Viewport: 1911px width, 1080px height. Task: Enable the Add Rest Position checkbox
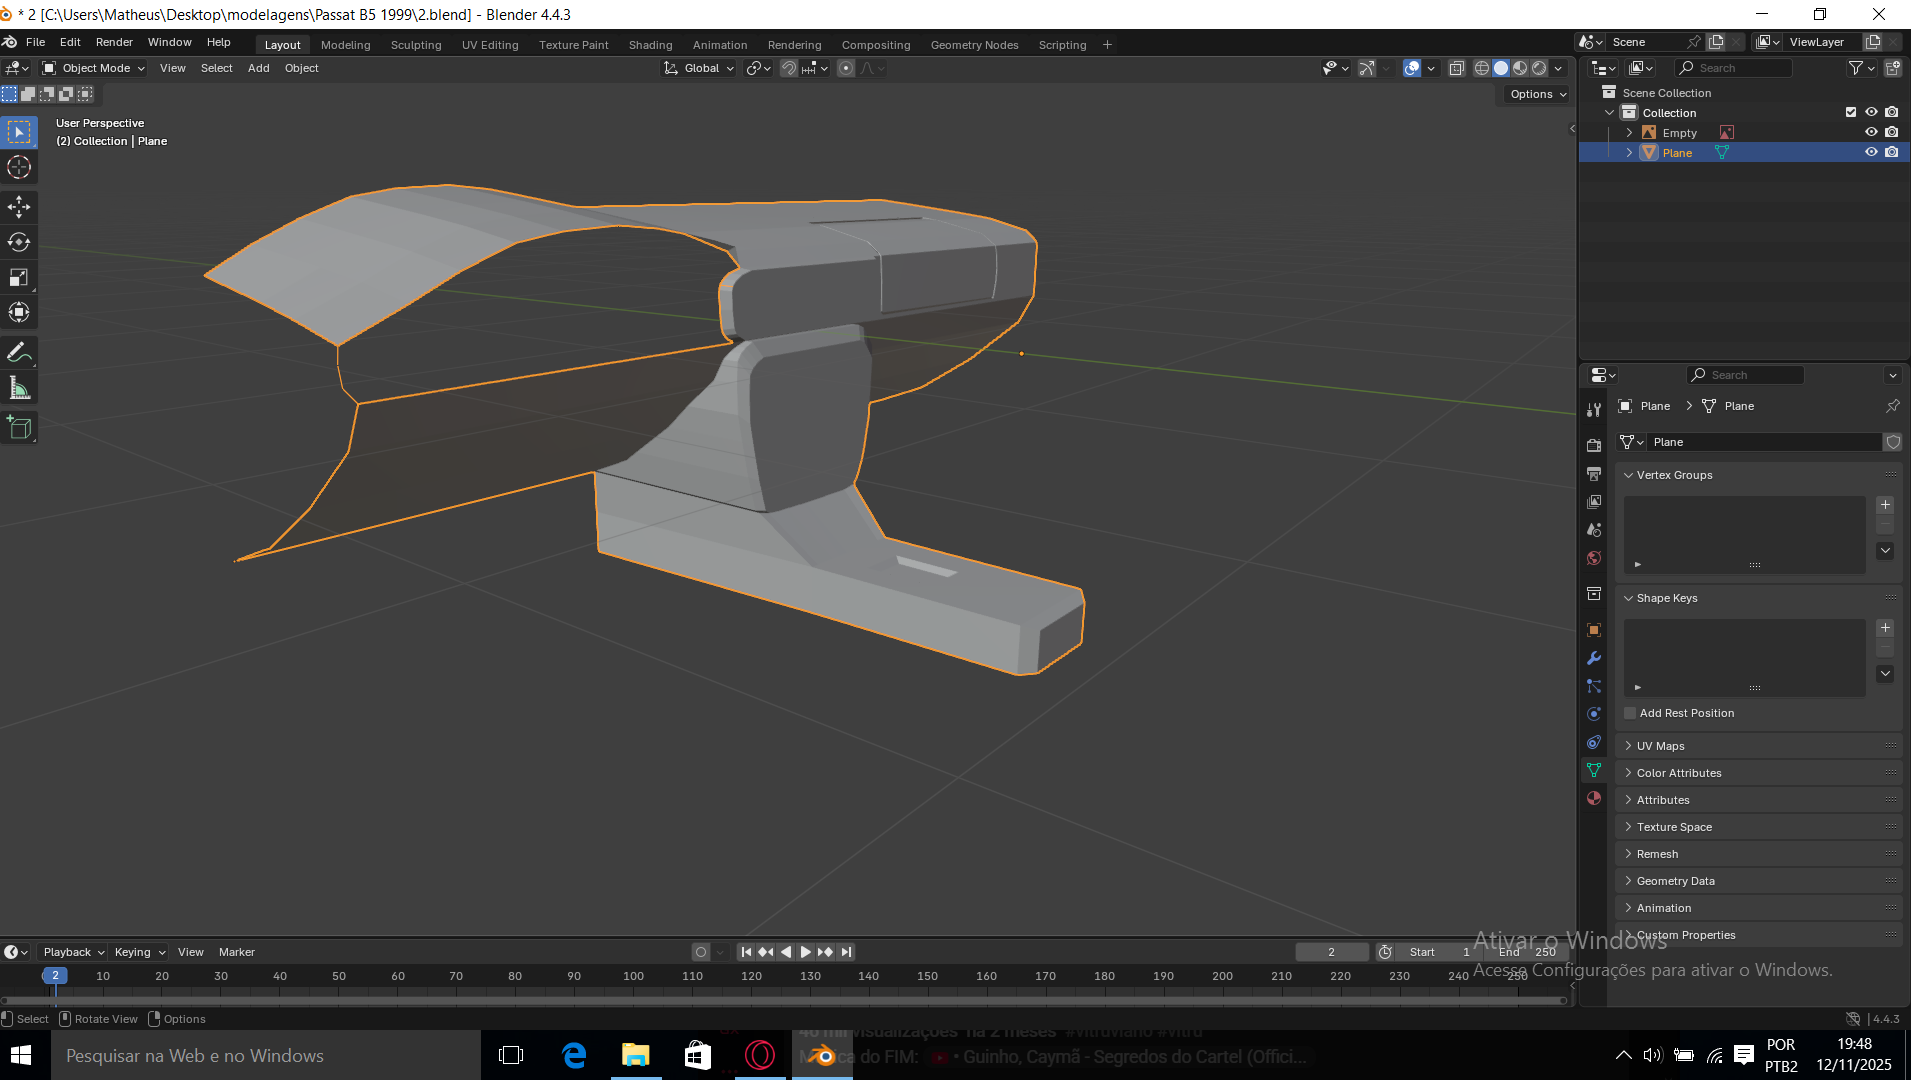tap(1630, 713)
